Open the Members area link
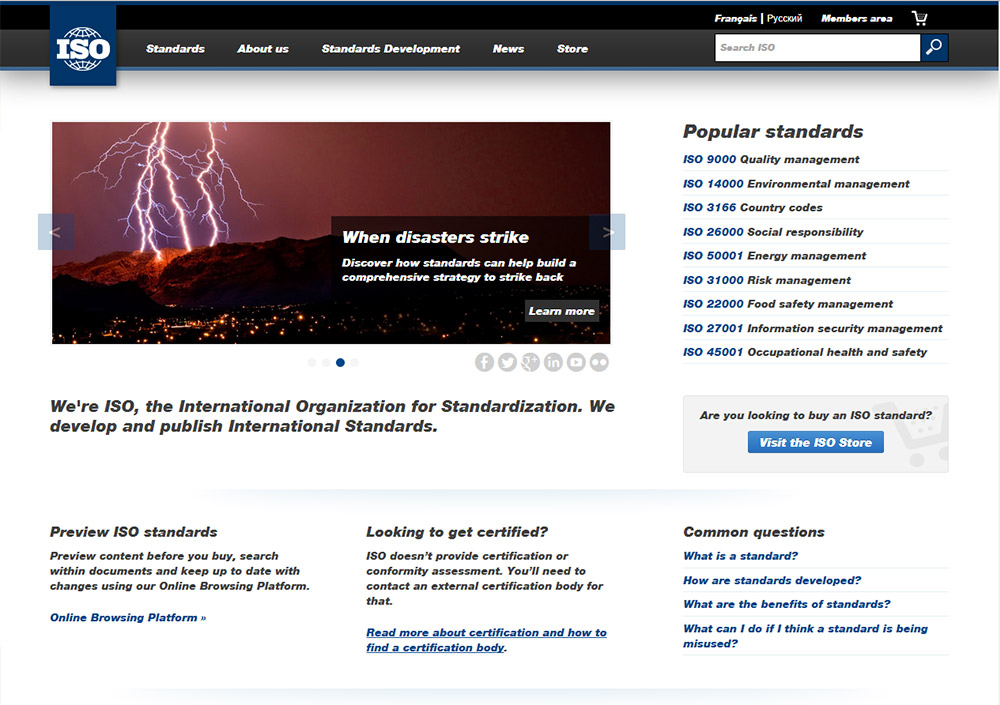Screen dimensions: 1000x705 click(857, 19)
